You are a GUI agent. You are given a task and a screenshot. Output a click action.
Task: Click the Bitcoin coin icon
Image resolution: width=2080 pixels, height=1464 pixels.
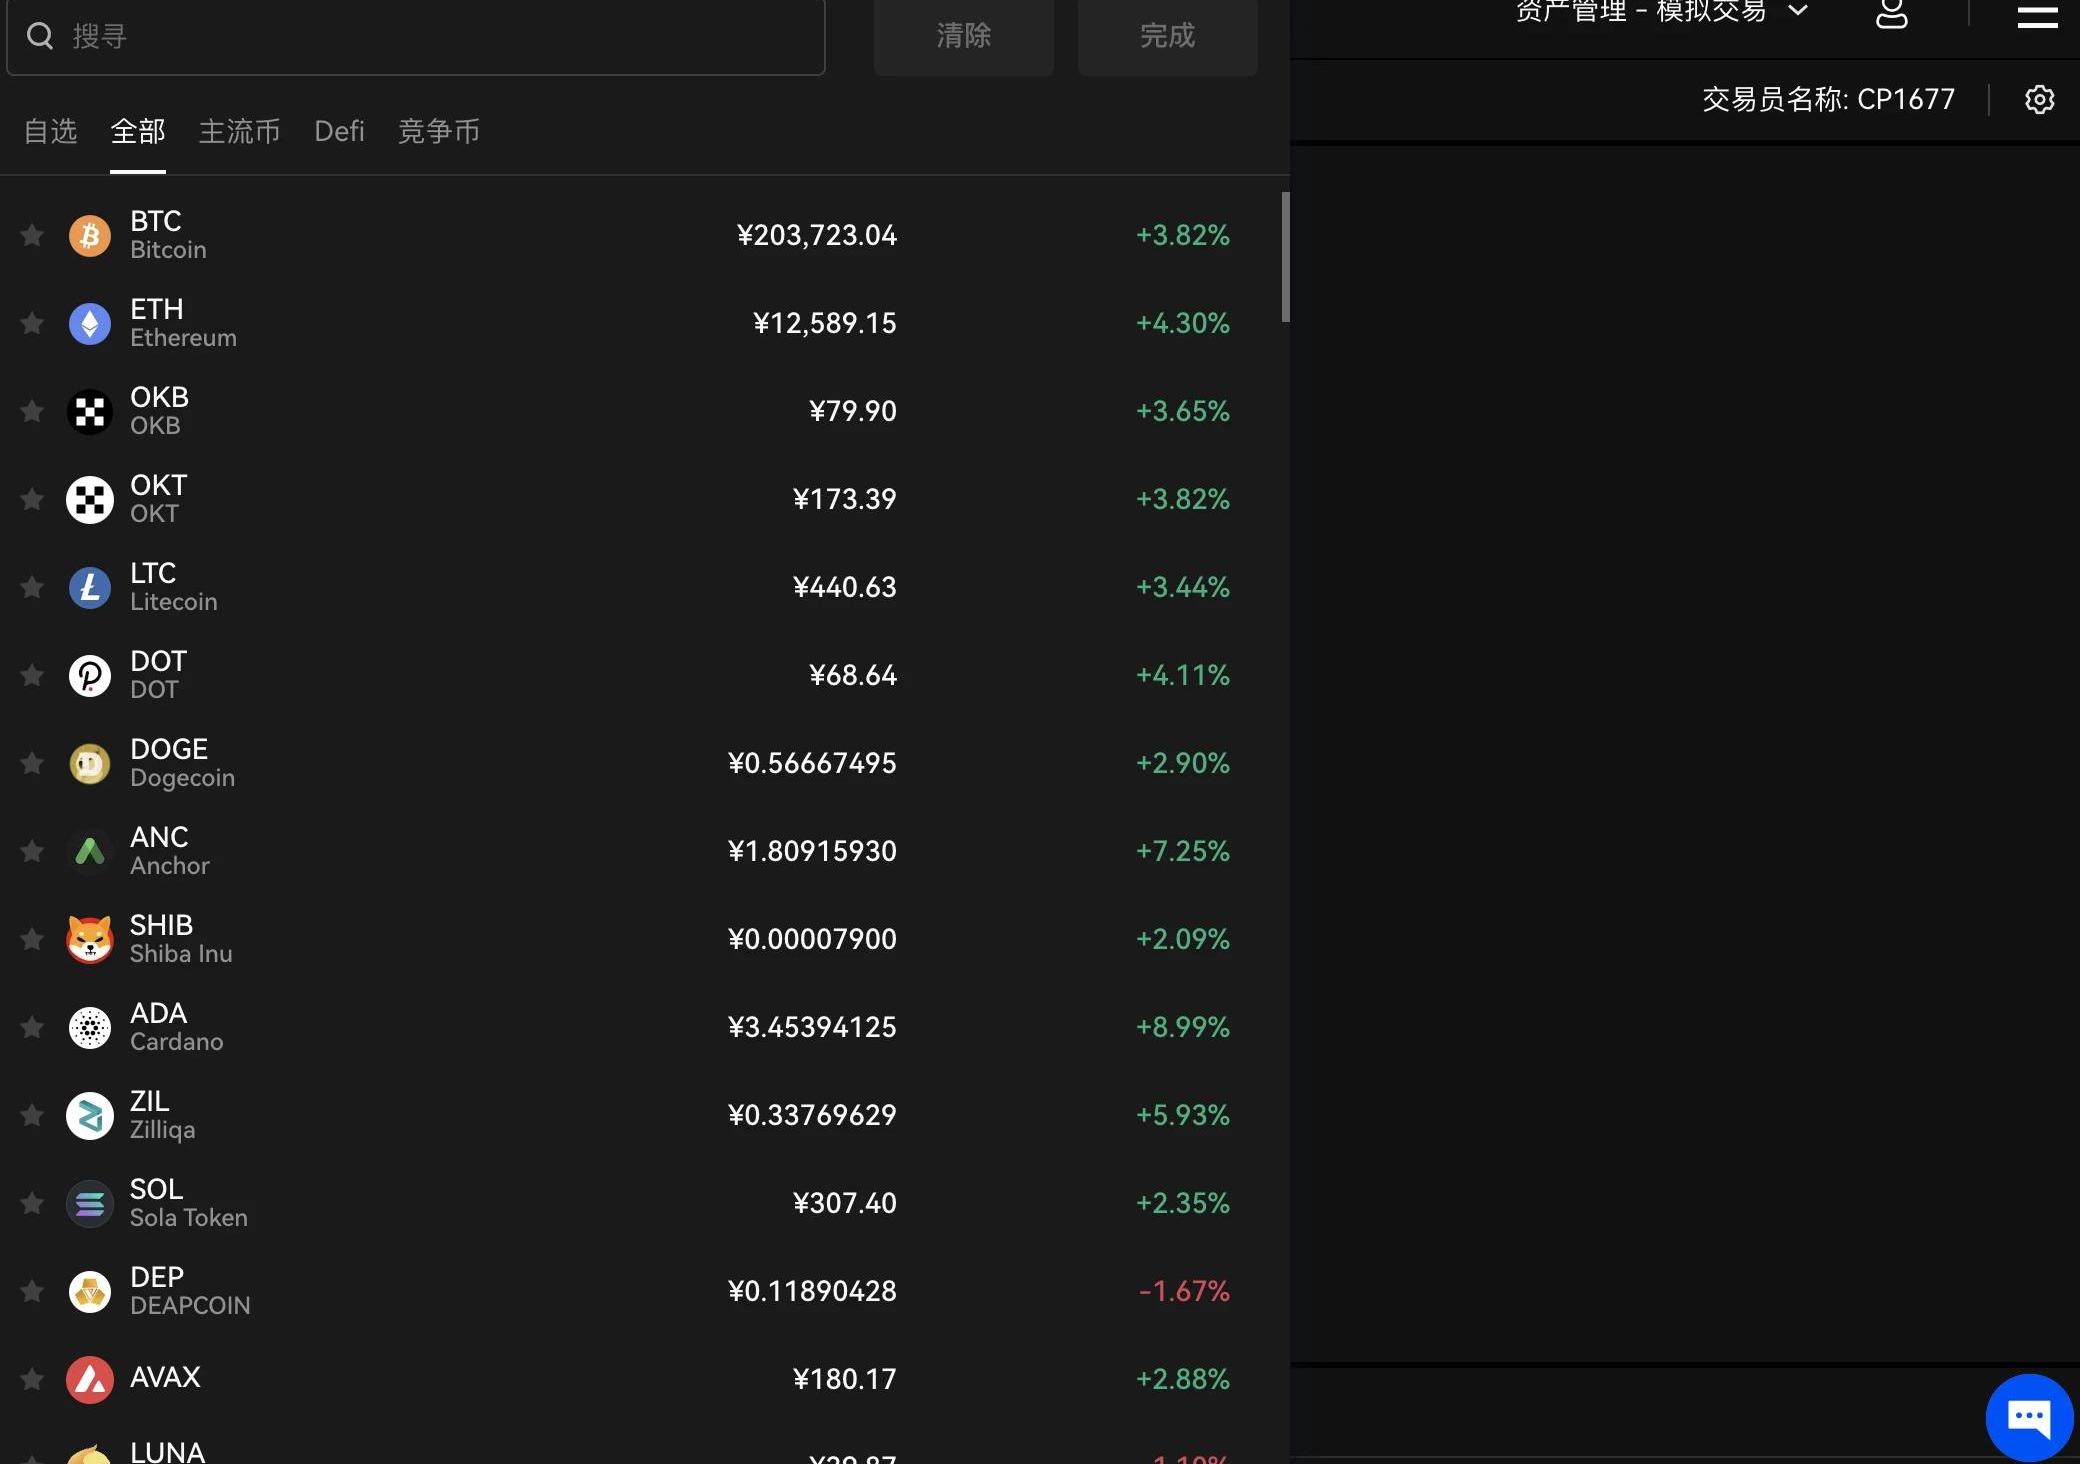tap(90, 236)
